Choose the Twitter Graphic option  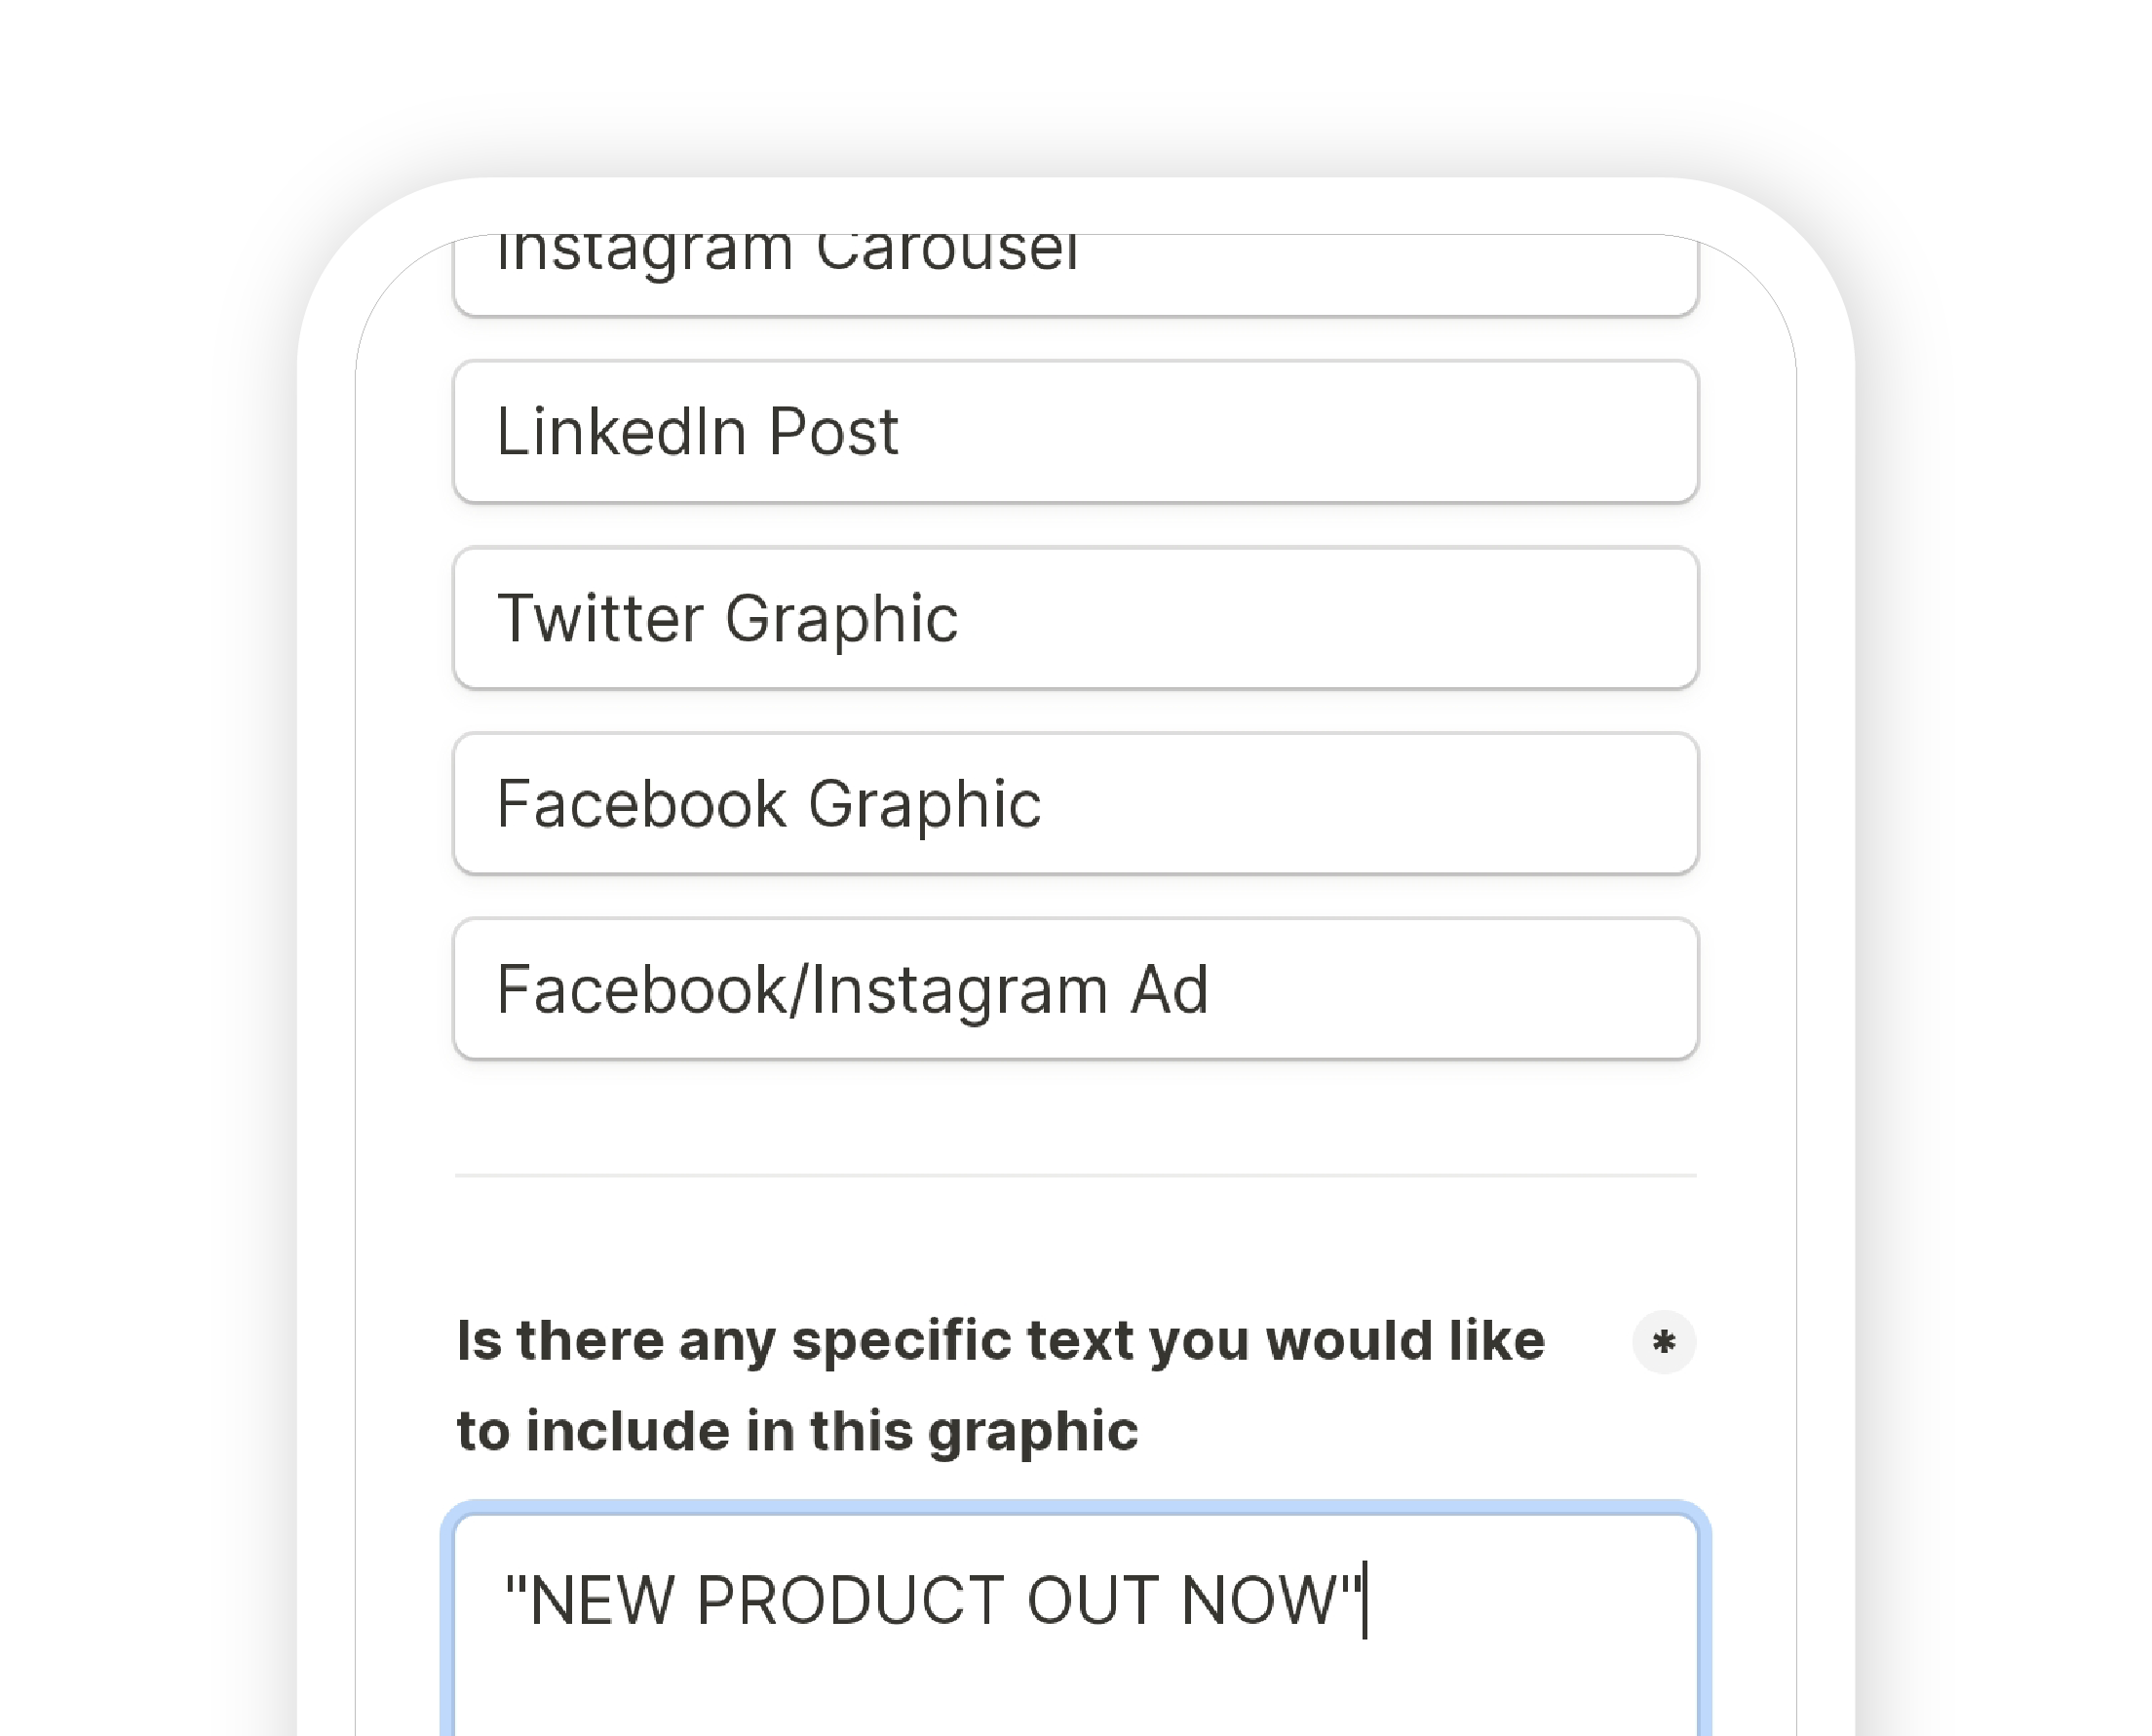1075,618
